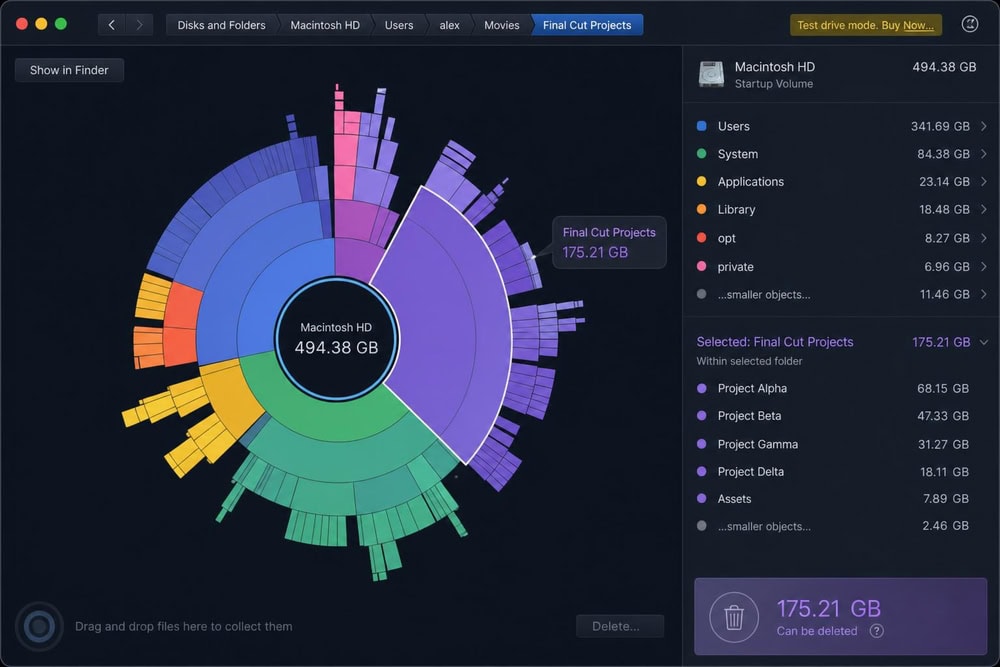Select Project Delta row

(842, 471)
